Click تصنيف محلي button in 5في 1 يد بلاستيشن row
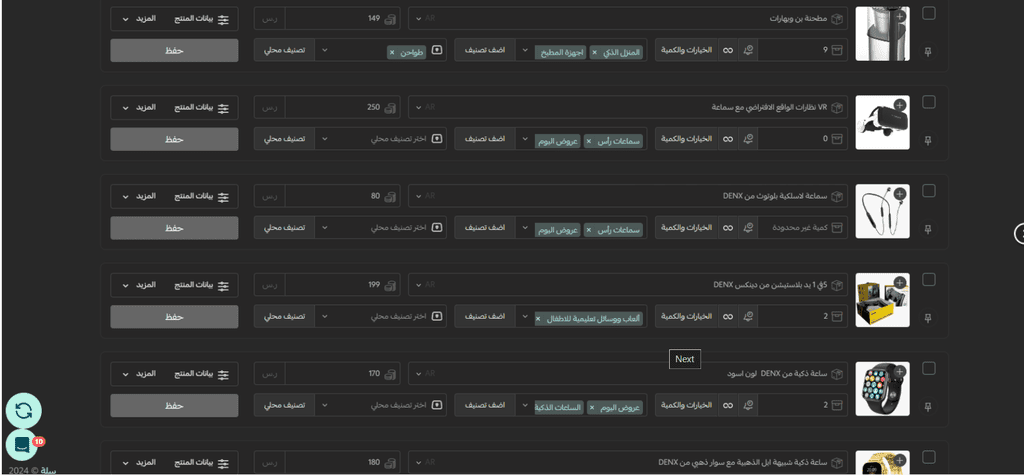Image resolution: width=1024 pixels, height=475 pixels. tap(284, 316)
